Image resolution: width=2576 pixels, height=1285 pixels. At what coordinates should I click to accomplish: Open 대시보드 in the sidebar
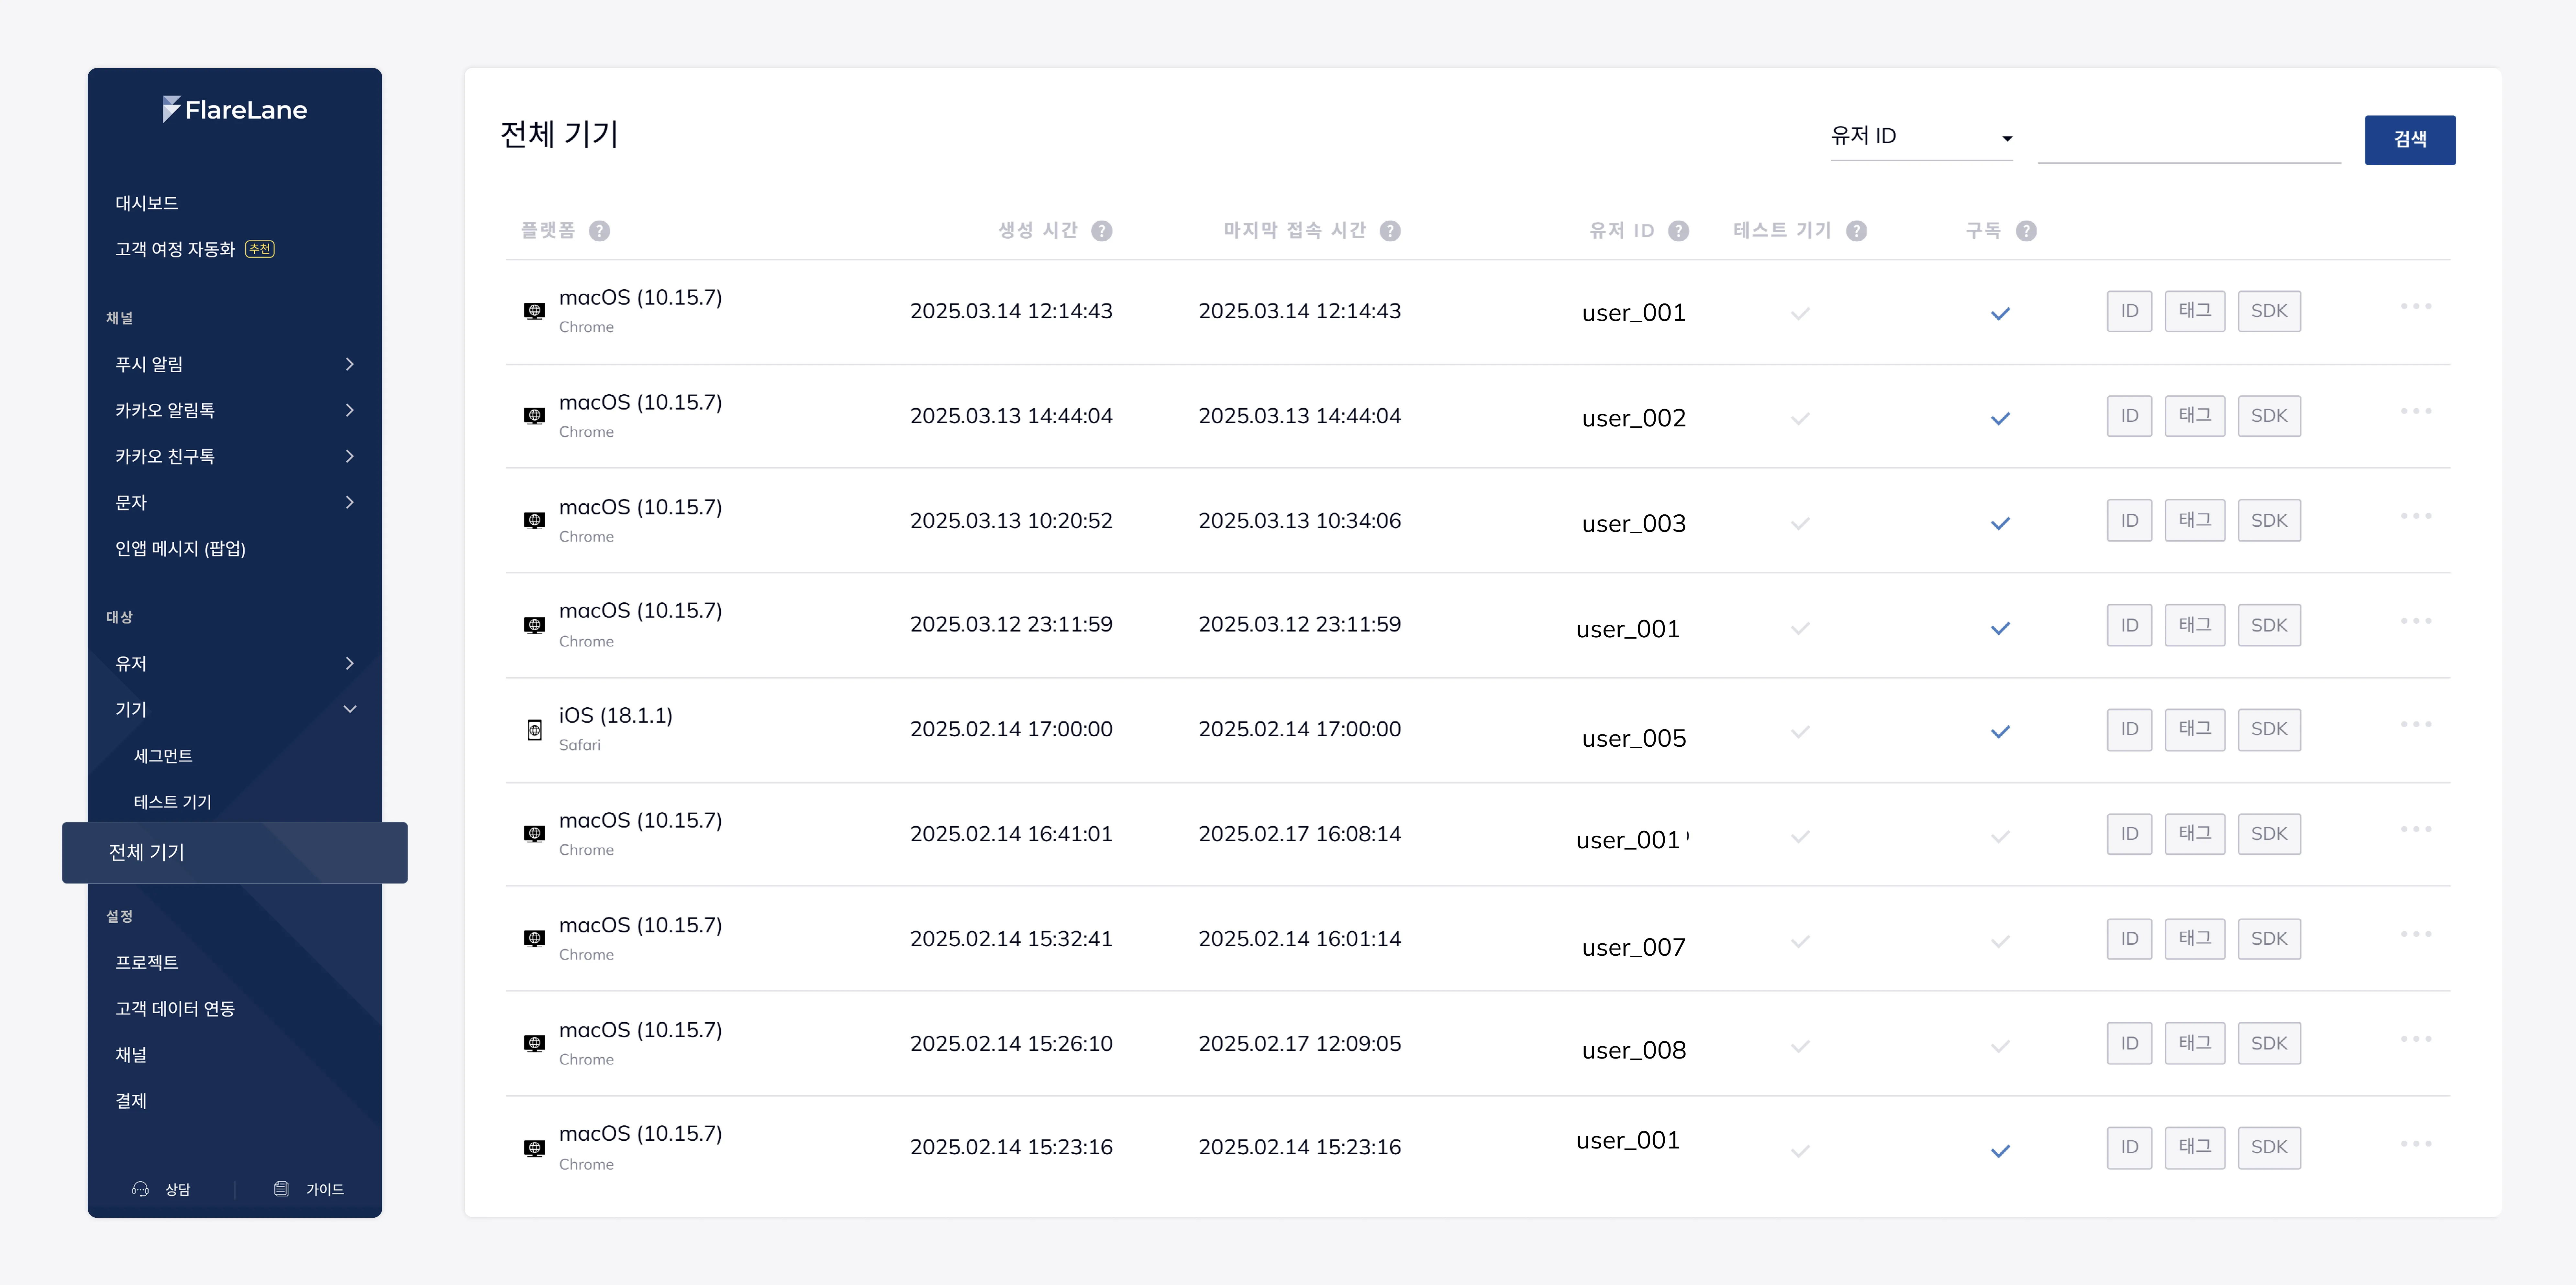tap(147, 203)
